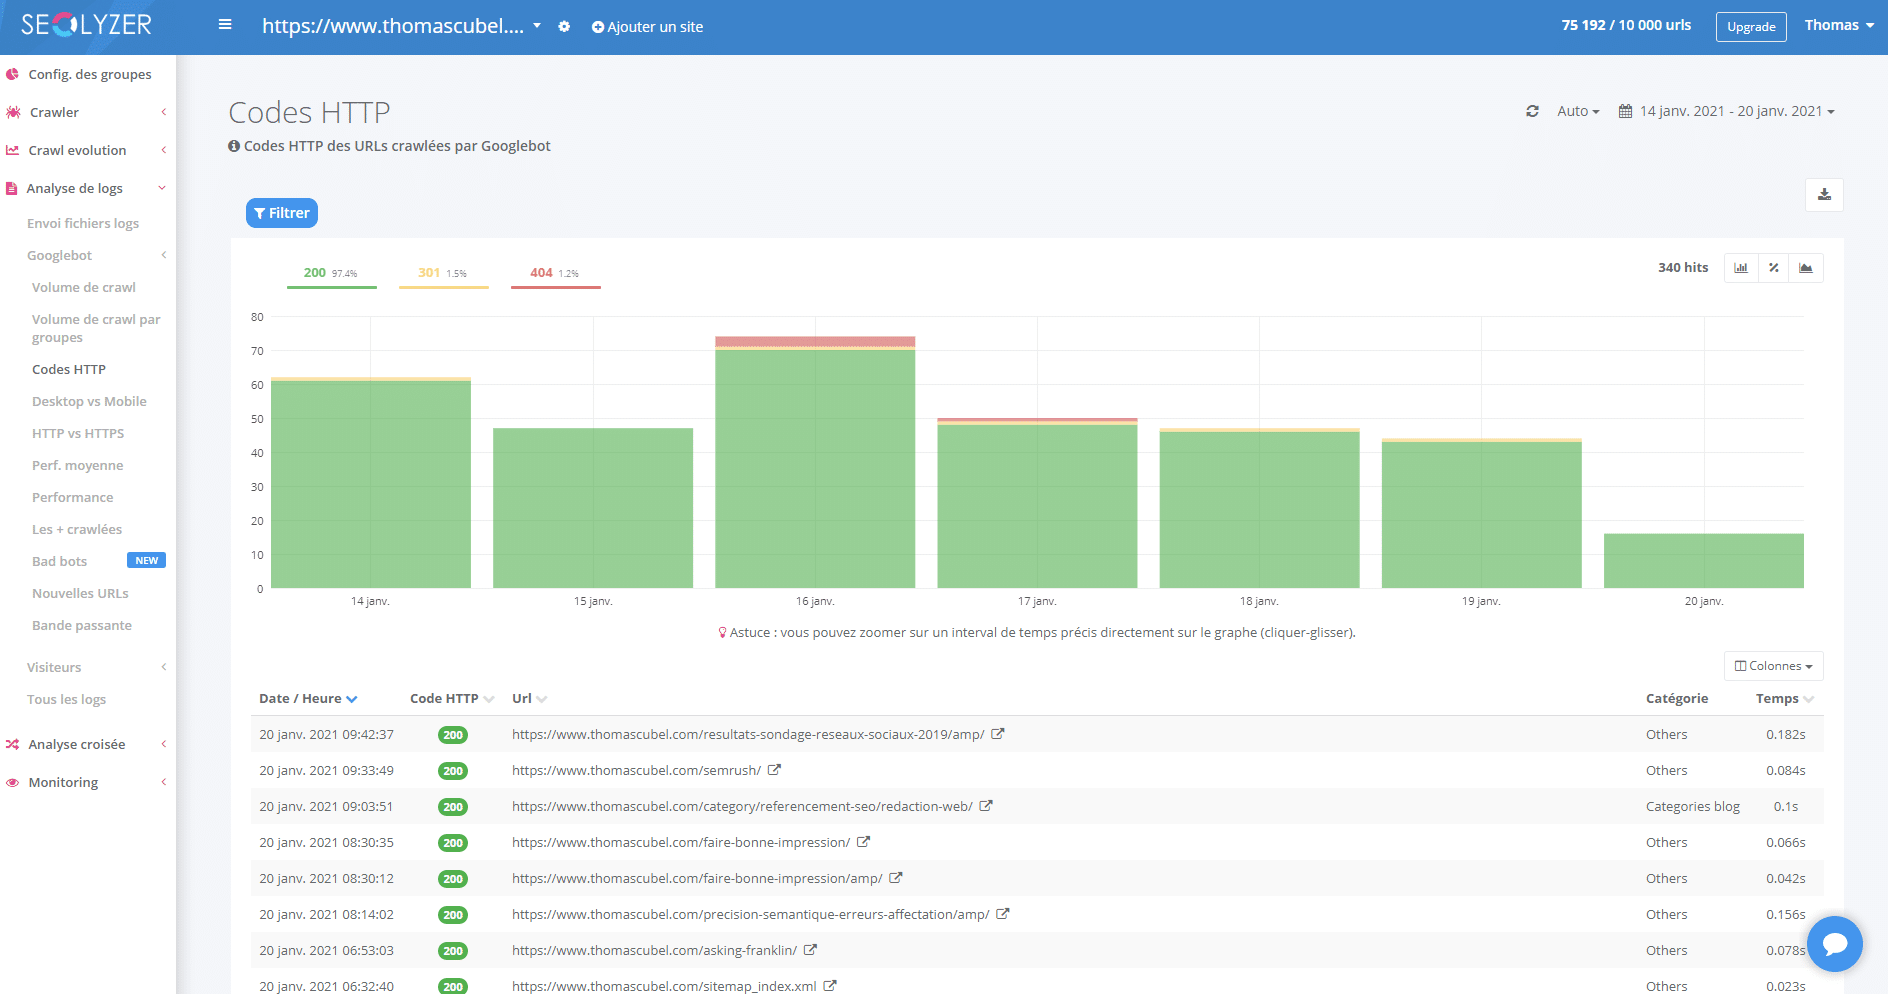Viewport: 1888px width, 994px height.
Task: Click calendar icon of date range
Action: click(1626, 111)
